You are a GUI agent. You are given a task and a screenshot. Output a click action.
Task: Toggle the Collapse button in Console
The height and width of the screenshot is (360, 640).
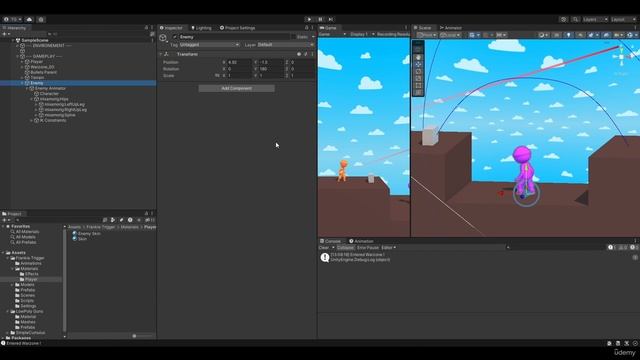pyautogui.click(x=345, y=247)
